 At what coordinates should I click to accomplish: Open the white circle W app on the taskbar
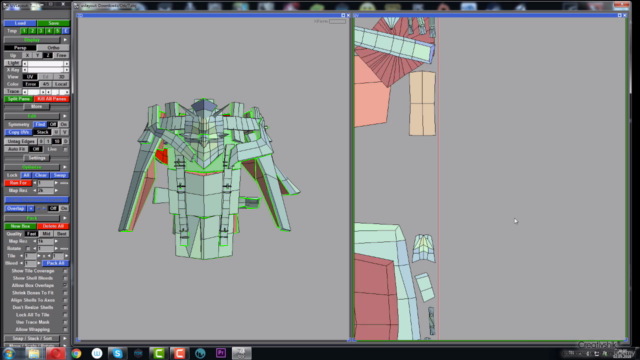point(97,353)
